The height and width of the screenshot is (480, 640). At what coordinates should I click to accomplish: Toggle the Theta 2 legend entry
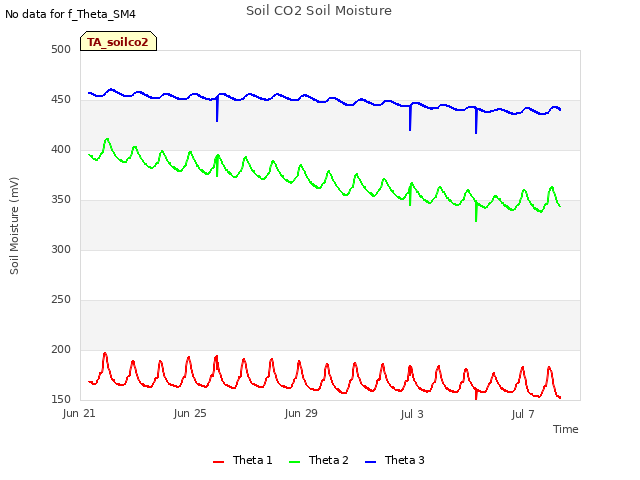tap(319, 460)
